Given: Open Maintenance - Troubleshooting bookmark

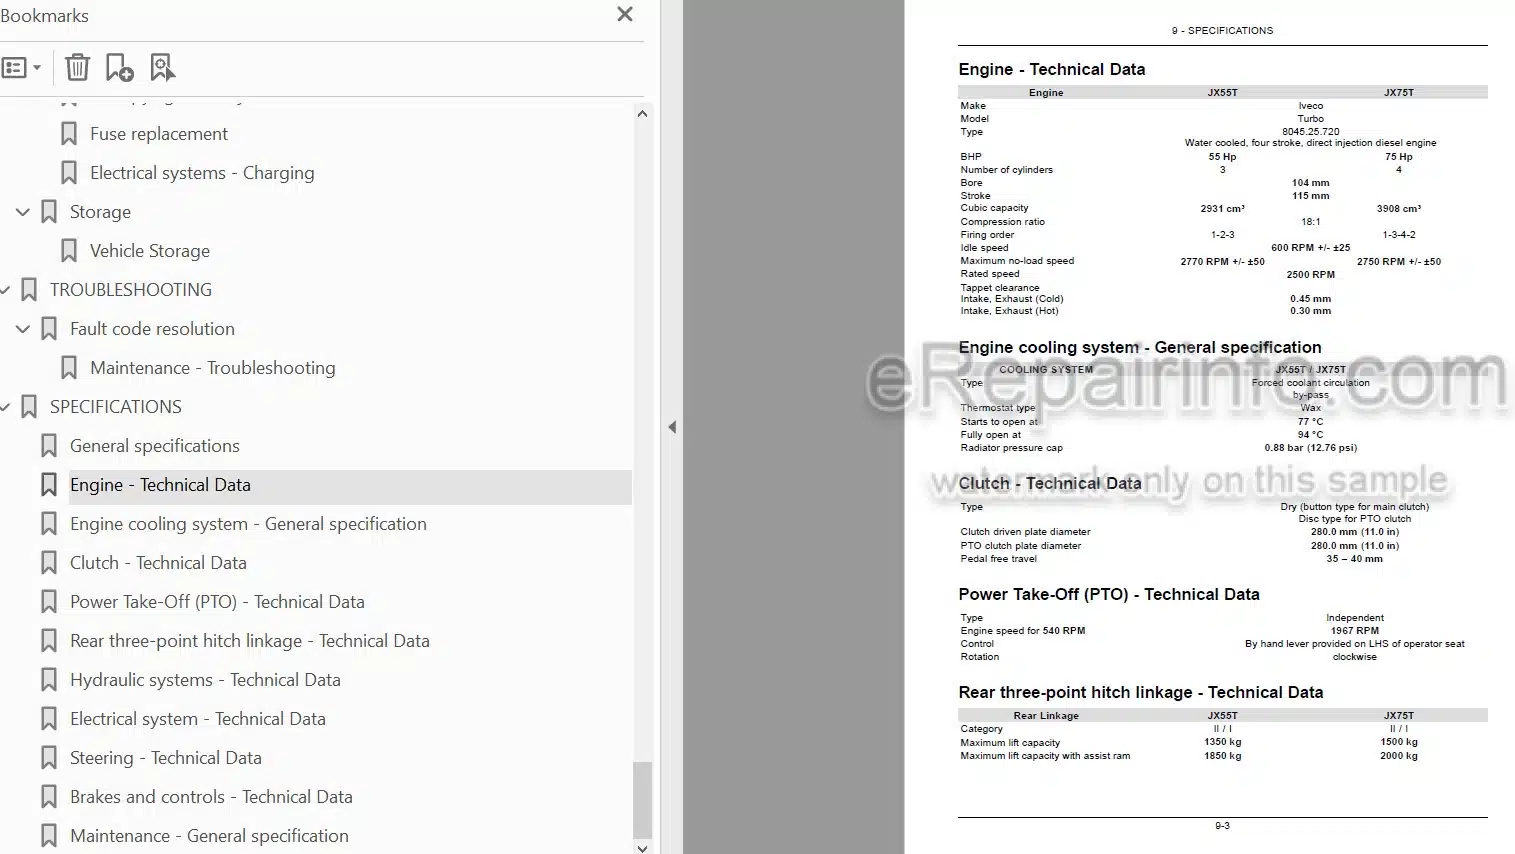Looking at the screenshot, I should pos(213,368).
